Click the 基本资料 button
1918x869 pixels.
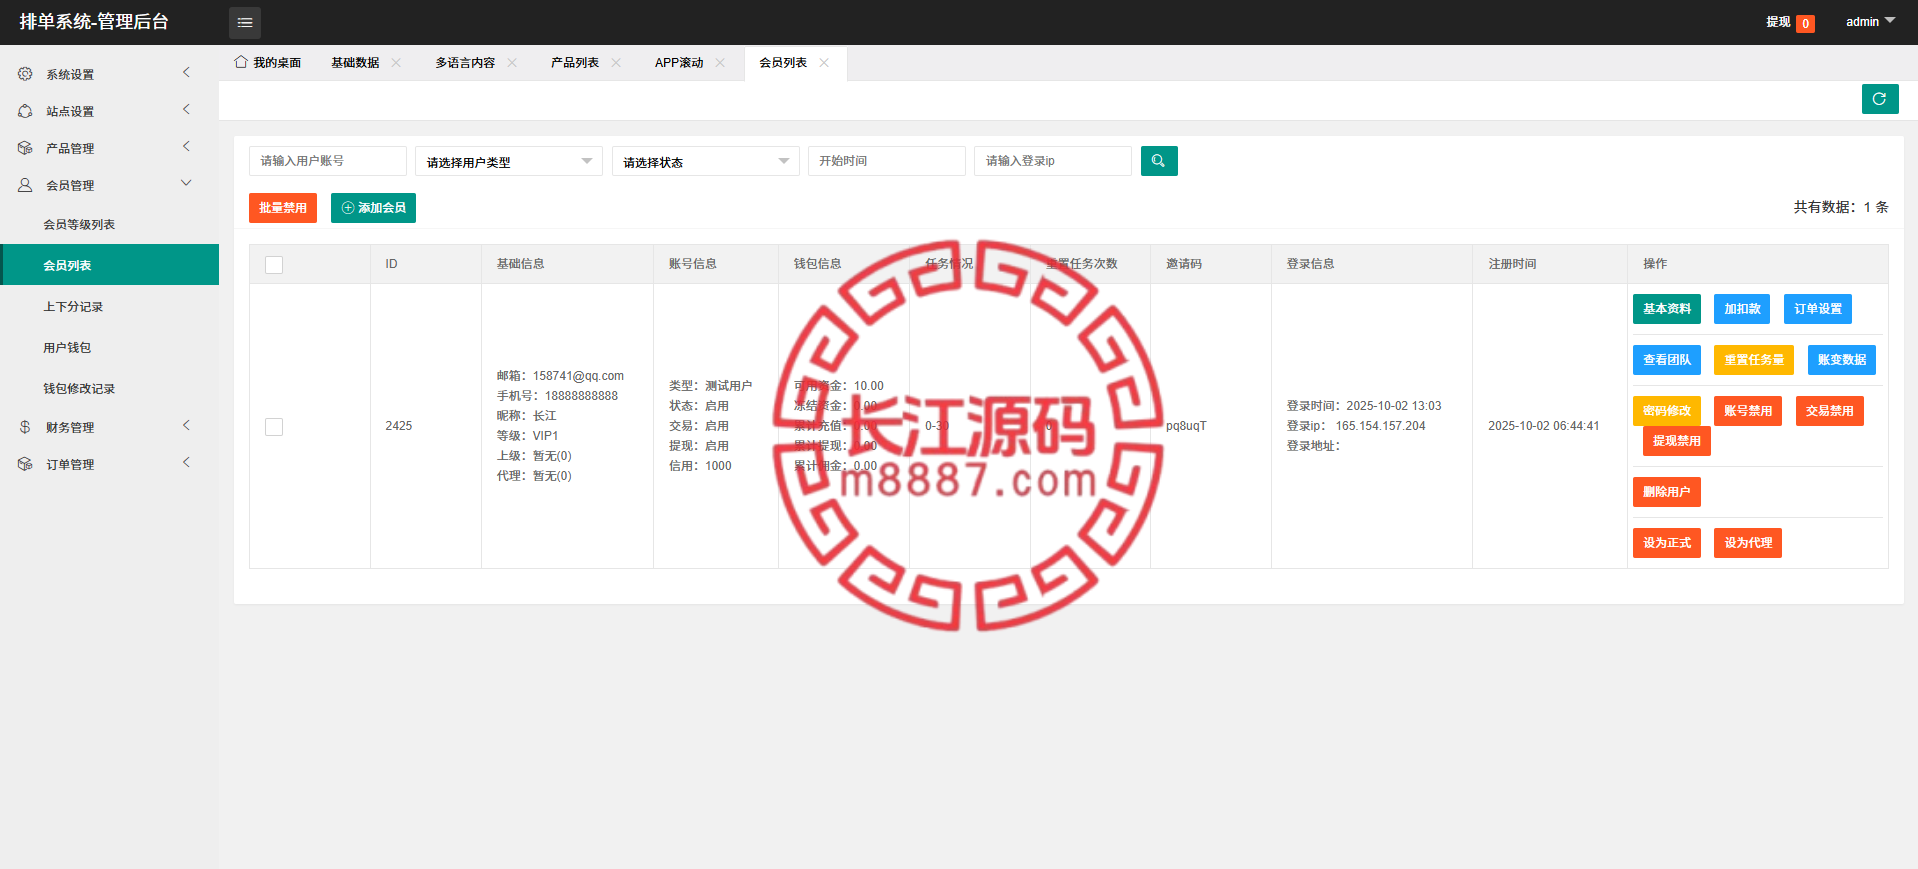tap(1667, 309)
